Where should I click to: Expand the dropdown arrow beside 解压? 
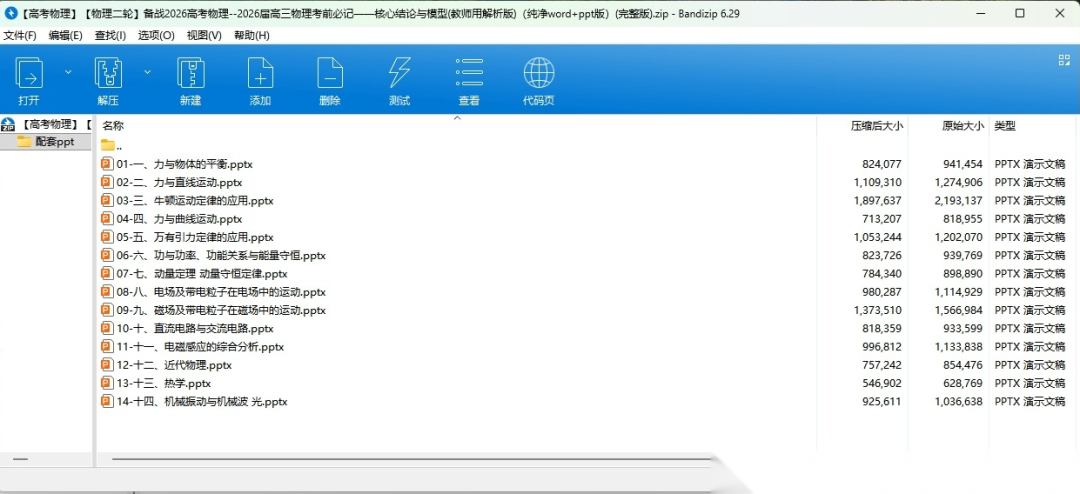[x=147, y=72]
